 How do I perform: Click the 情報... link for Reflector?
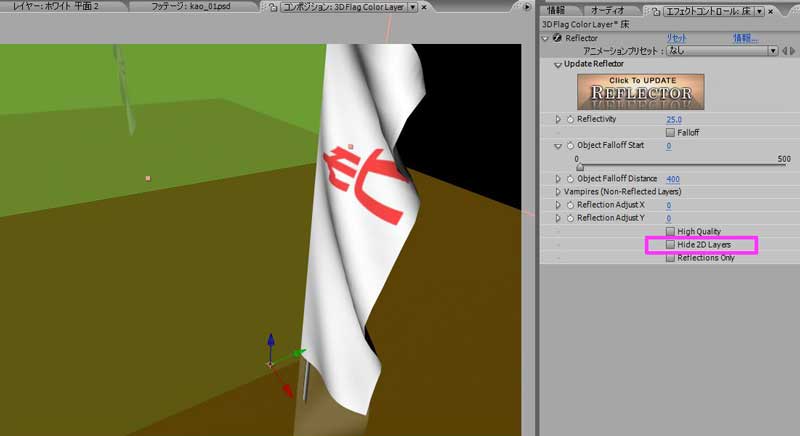click(x=745, y=38)
